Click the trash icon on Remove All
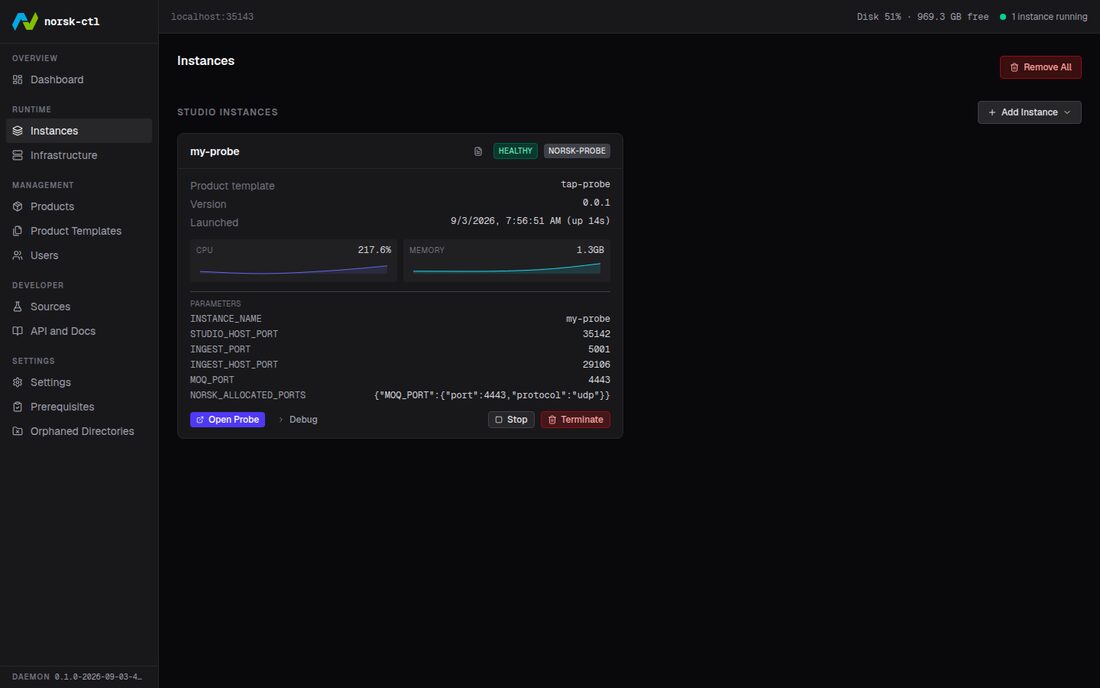This screenshot has width=1100, height=688. 1014,68
